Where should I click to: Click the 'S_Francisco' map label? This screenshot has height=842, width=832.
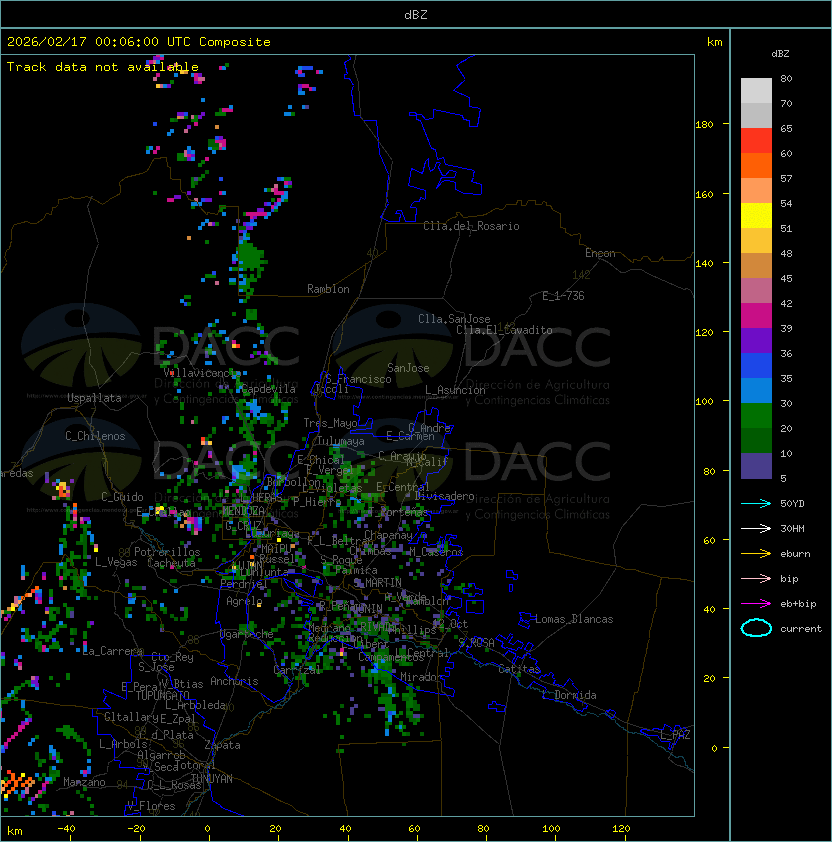pos(358,379)
